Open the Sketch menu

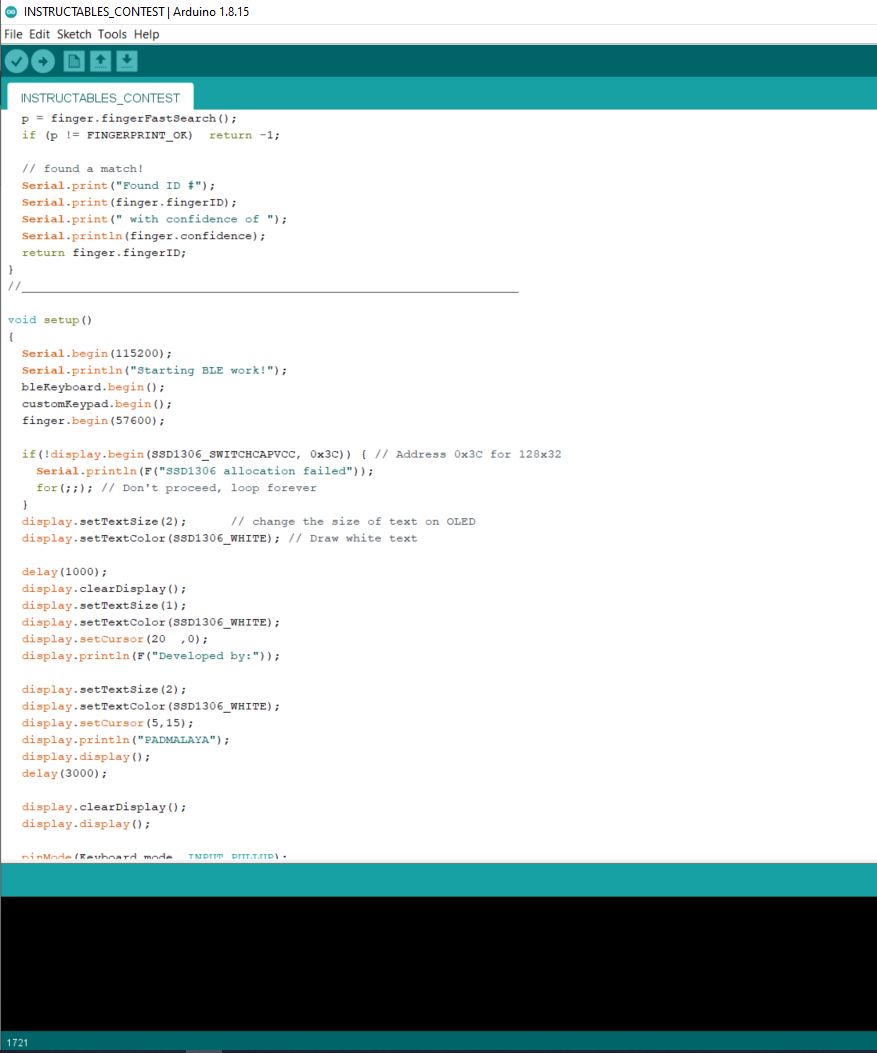click(x=74, y=34)
